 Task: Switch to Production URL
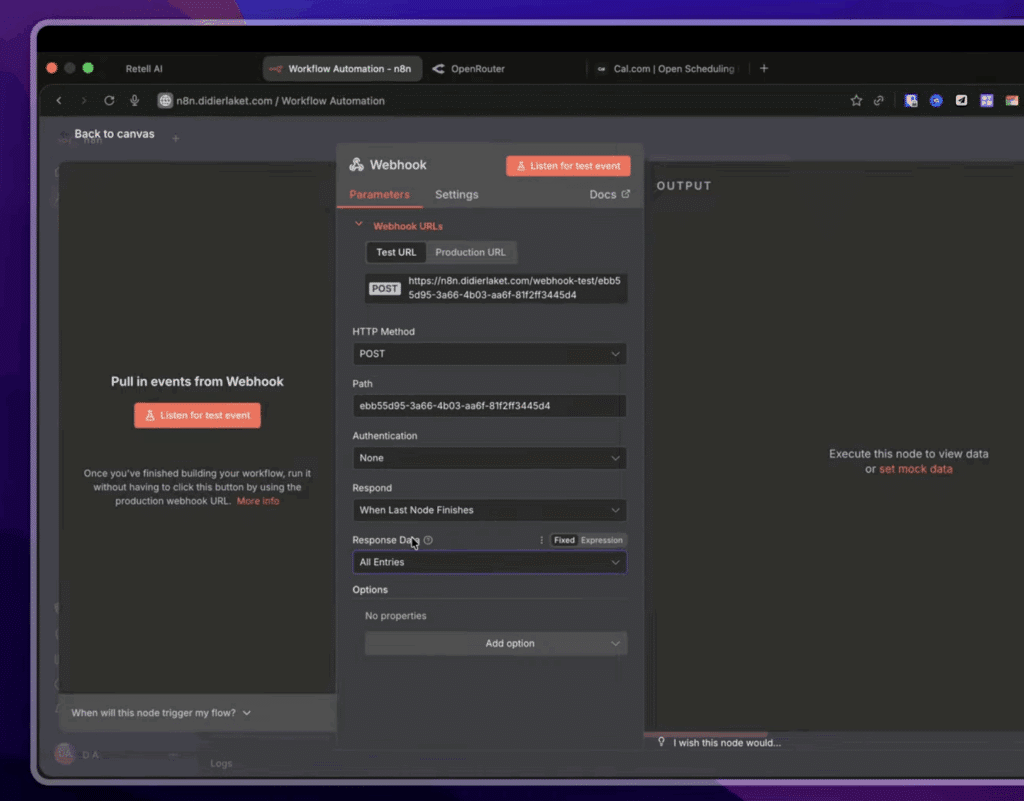click(x=470, y=252)
